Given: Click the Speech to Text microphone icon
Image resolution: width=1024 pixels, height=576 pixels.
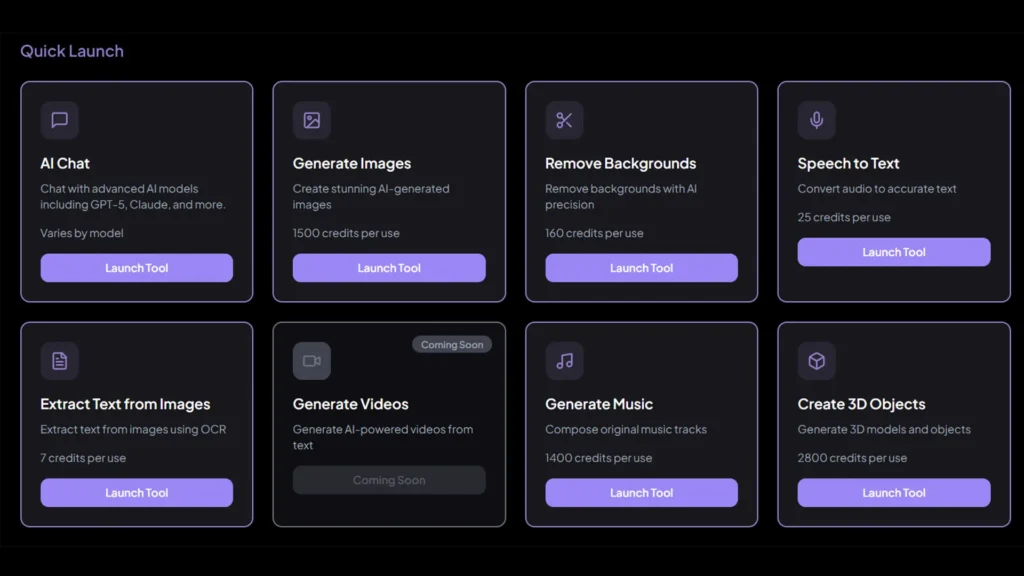Looking at the screenshot, I should [816, 120].
